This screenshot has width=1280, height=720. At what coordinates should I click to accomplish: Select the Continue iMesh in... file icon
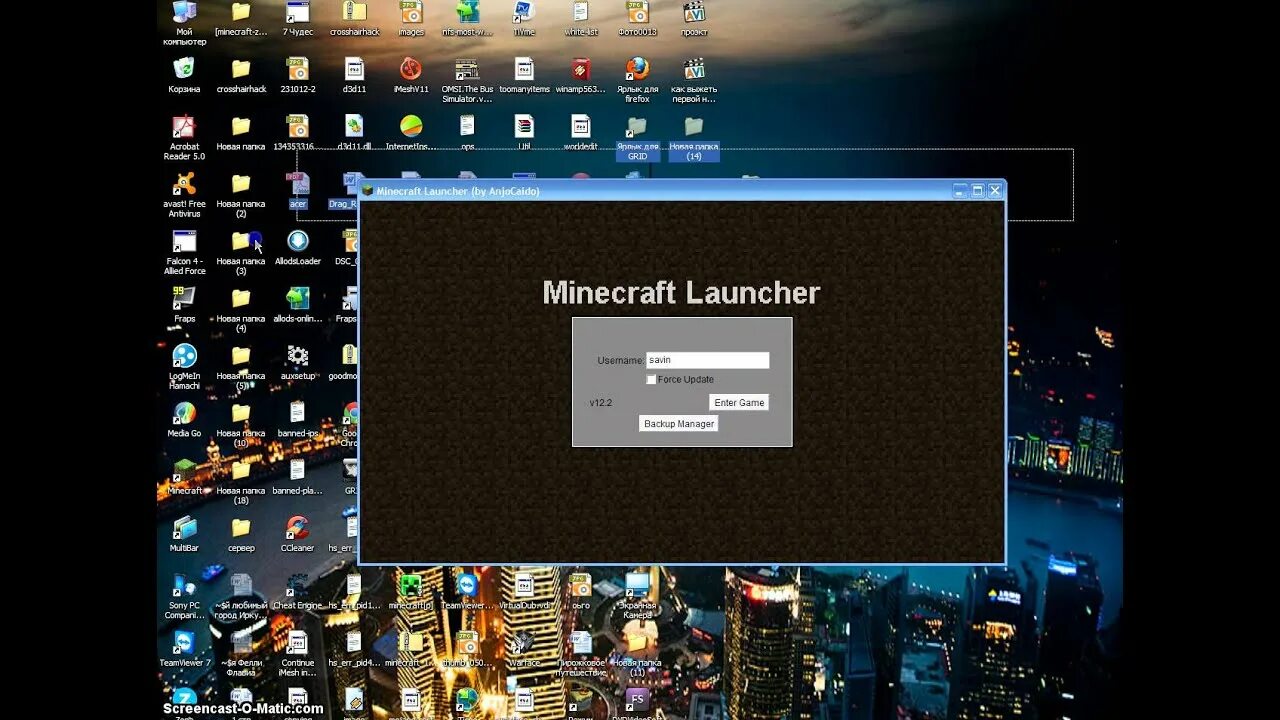[x=297, y=642]
